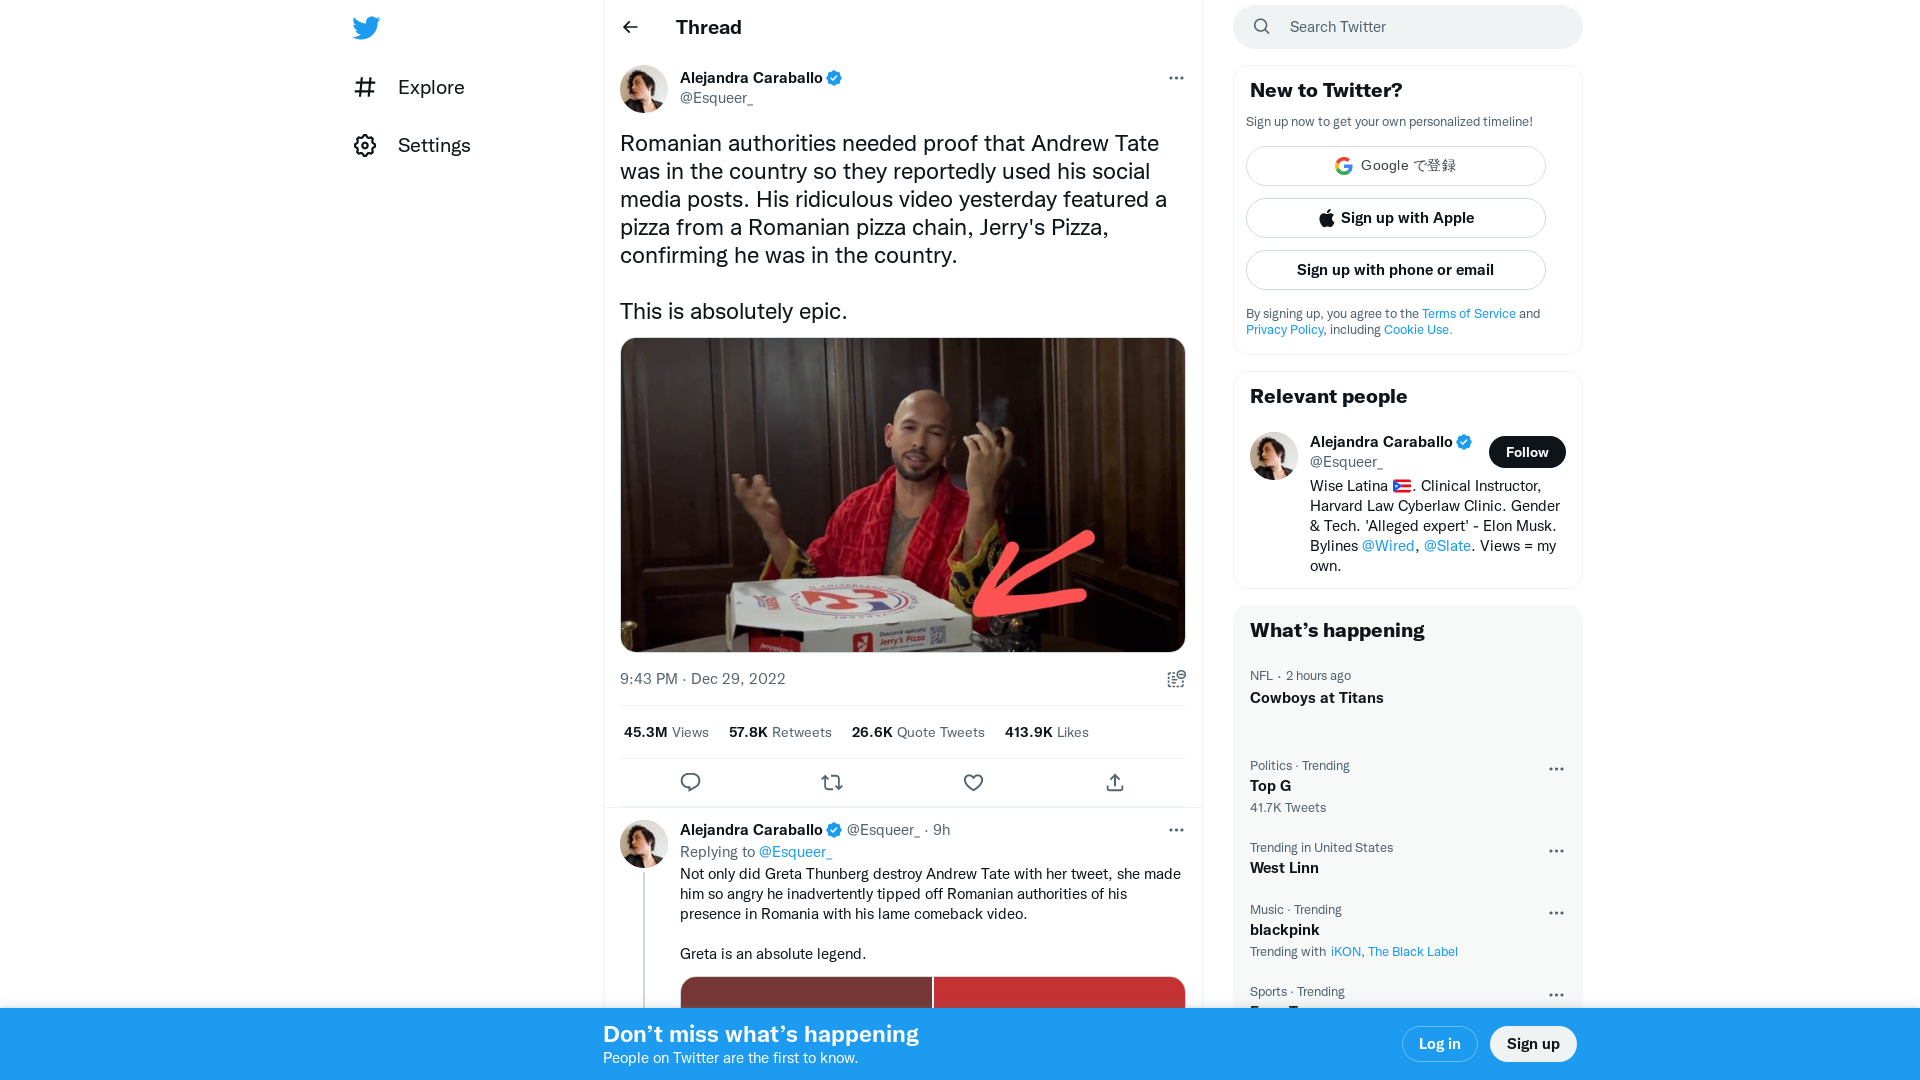This screenshot has width=1920, height=1080.
Task: Click Sign up with phone or email
Action: (1395, 269)
